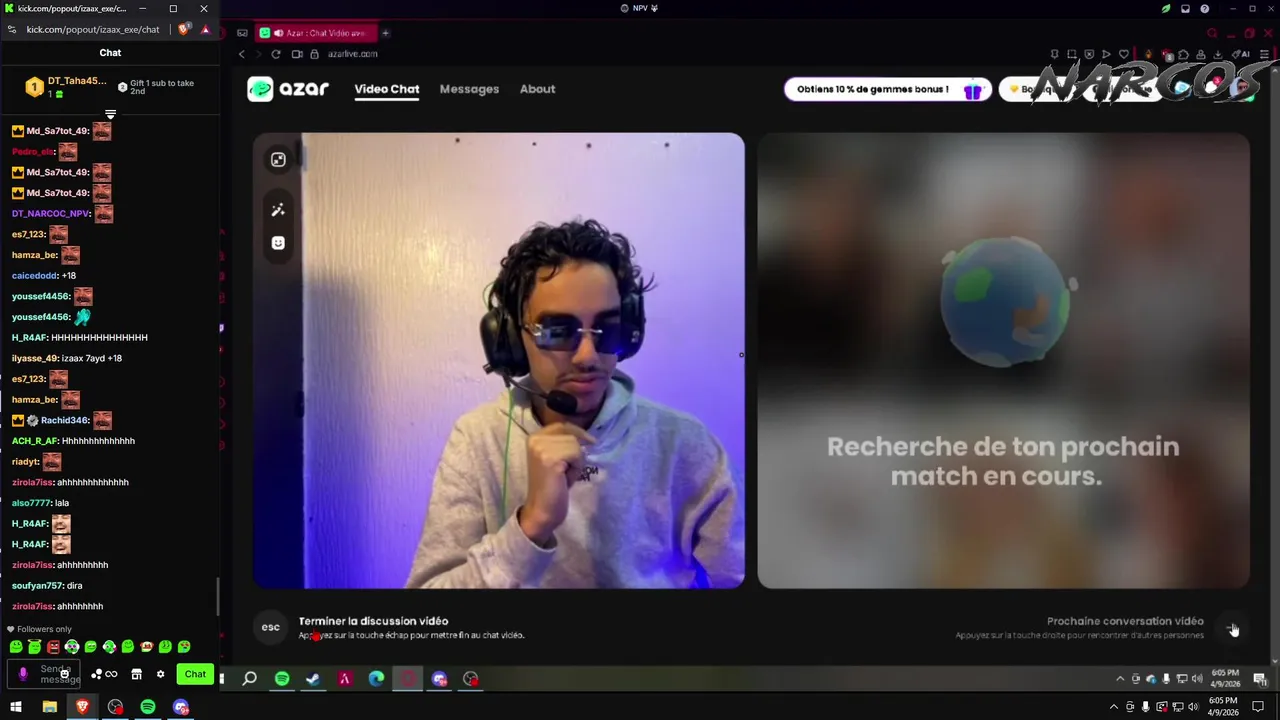Screen dimensions: 1280x720
Task: Collapse the leaderboard chevron in Kick chat
Action: tap(110, 114)
